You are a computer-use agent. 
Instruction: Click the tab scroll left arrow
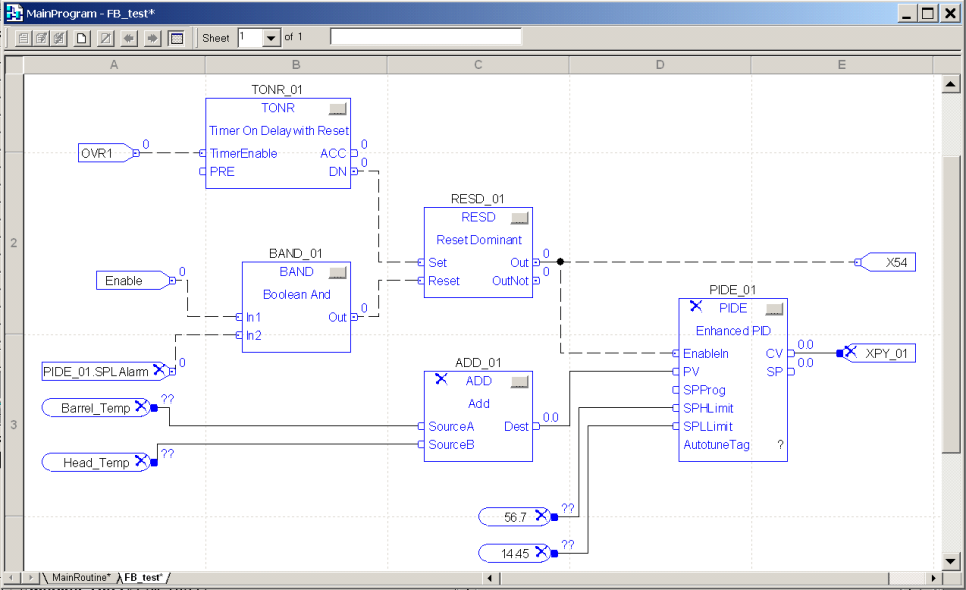(11, 578)
